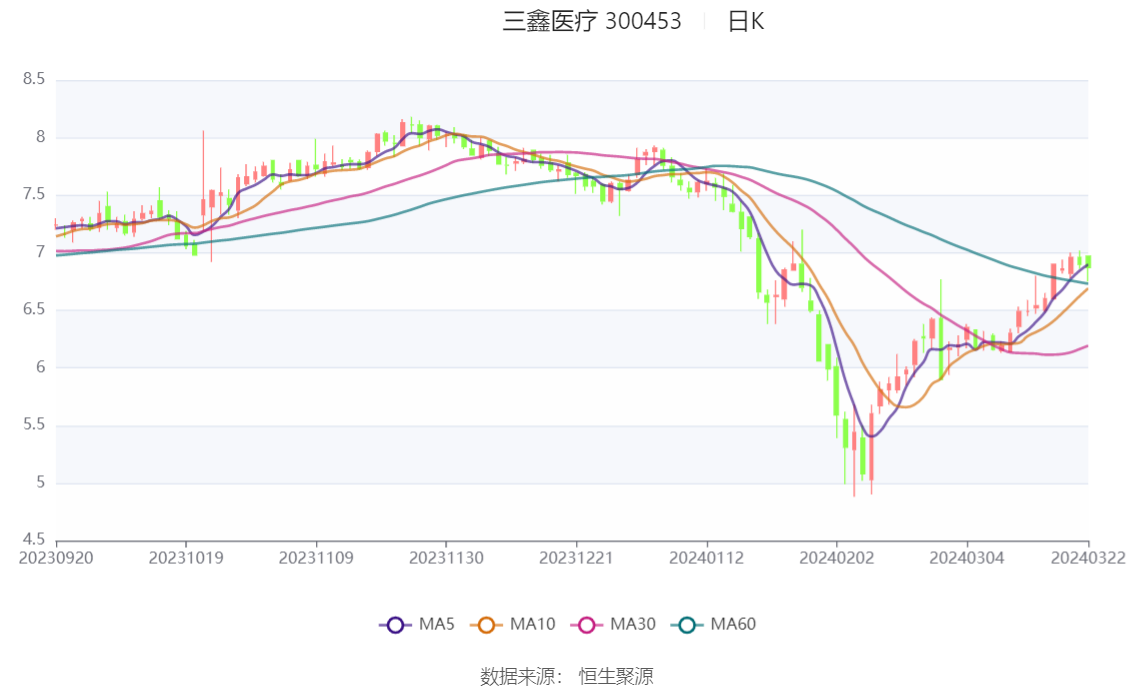The image size is (1134, 689).
Task: Click the 日K label in title
Action: [746, 21]
